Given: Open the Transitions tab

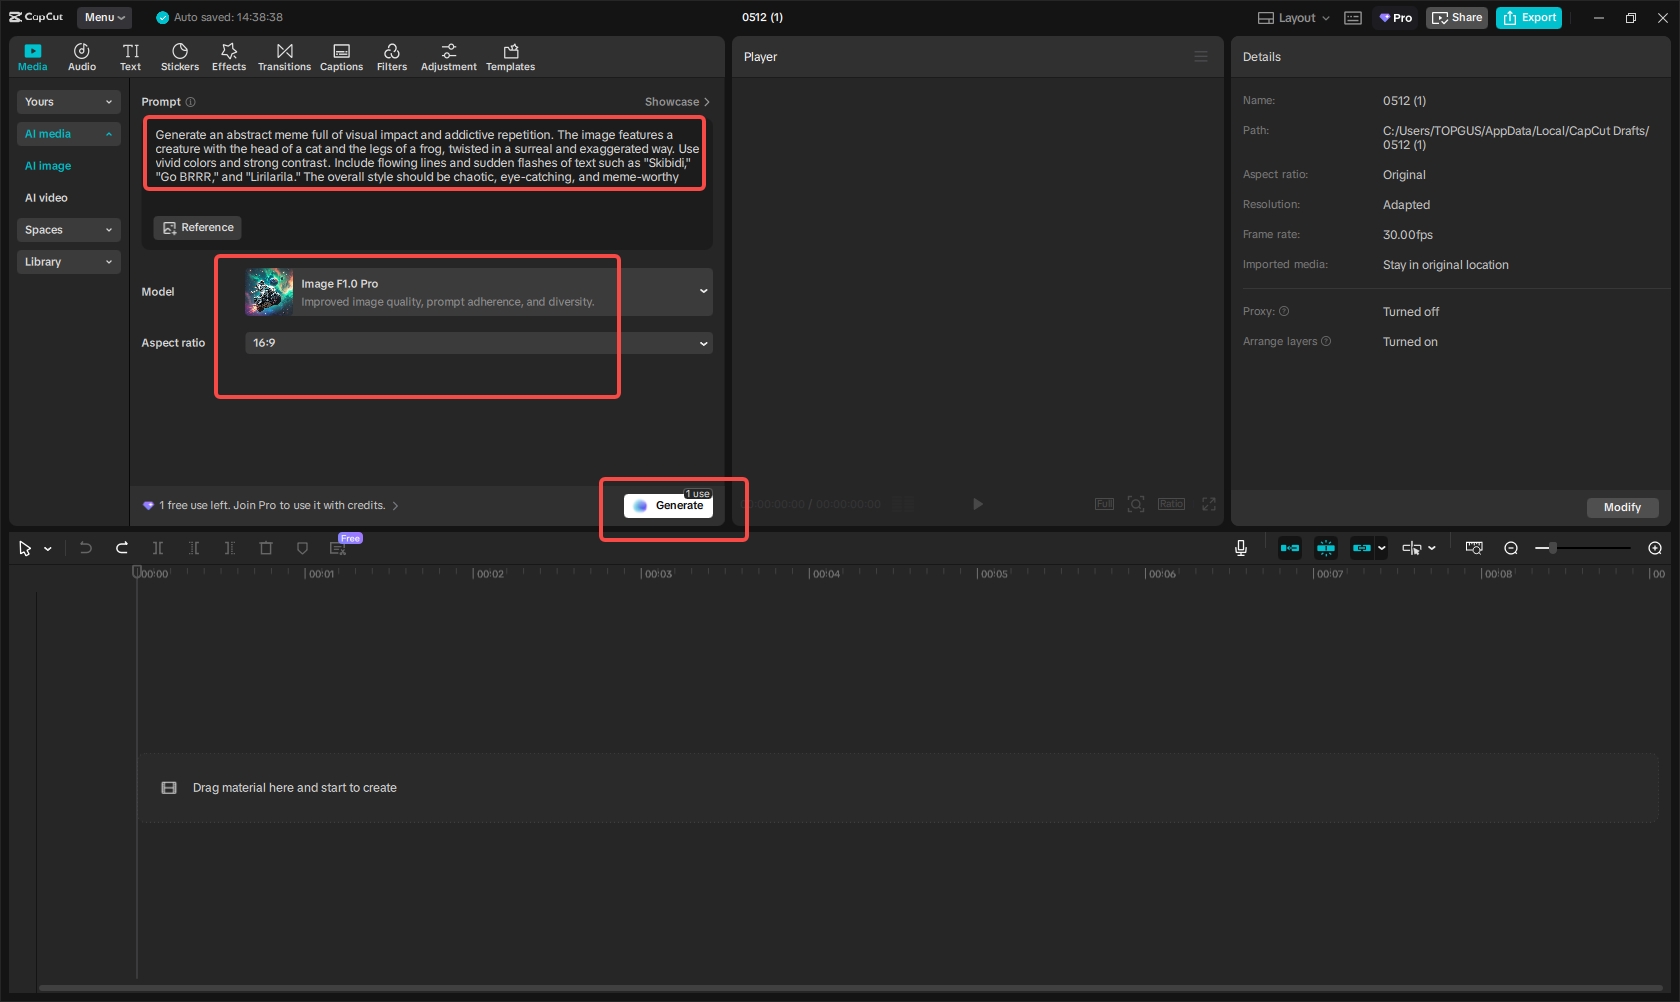Looking at the screenshot, I should [284, 57].
